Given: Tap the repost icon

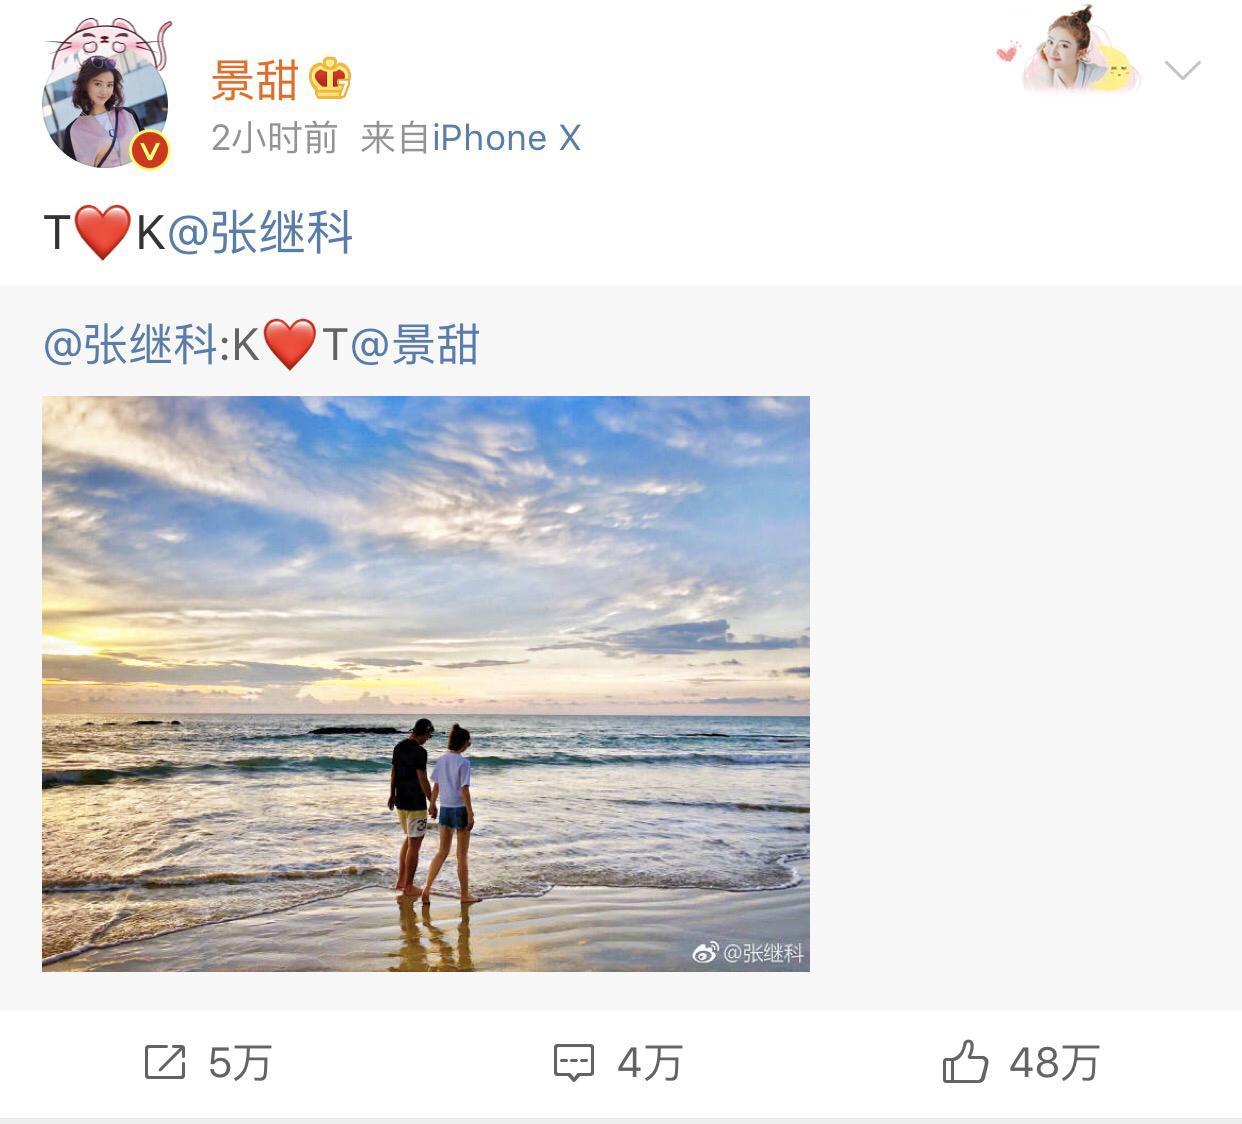Looking at the screenshot, I should pos(165,1062).
